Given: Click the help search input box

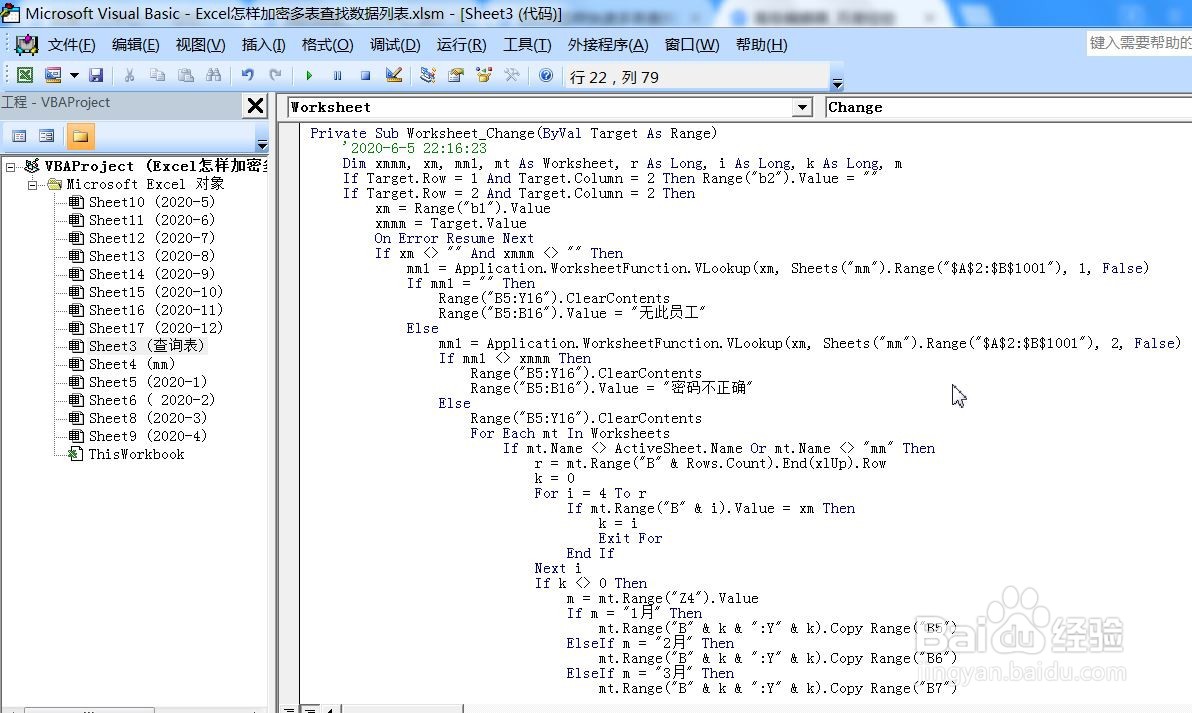Looking at the screenshot, I should (x=1139, y=43).
